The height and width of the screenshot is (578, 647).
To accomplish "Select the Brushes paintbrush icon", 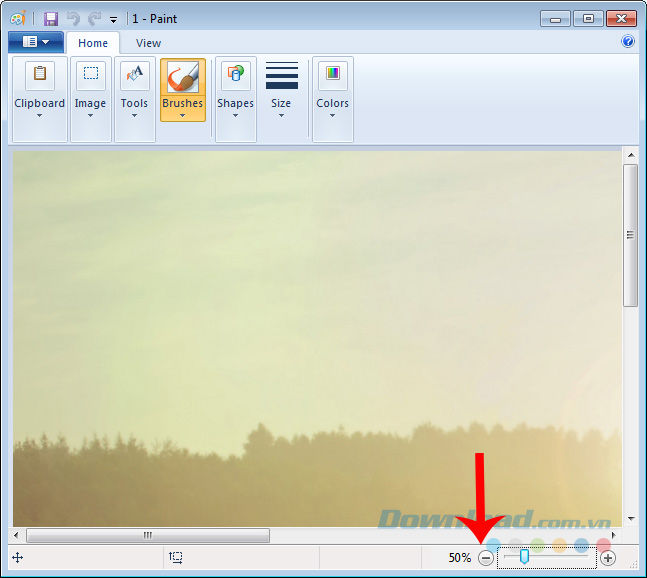I will tap(183, 77).
